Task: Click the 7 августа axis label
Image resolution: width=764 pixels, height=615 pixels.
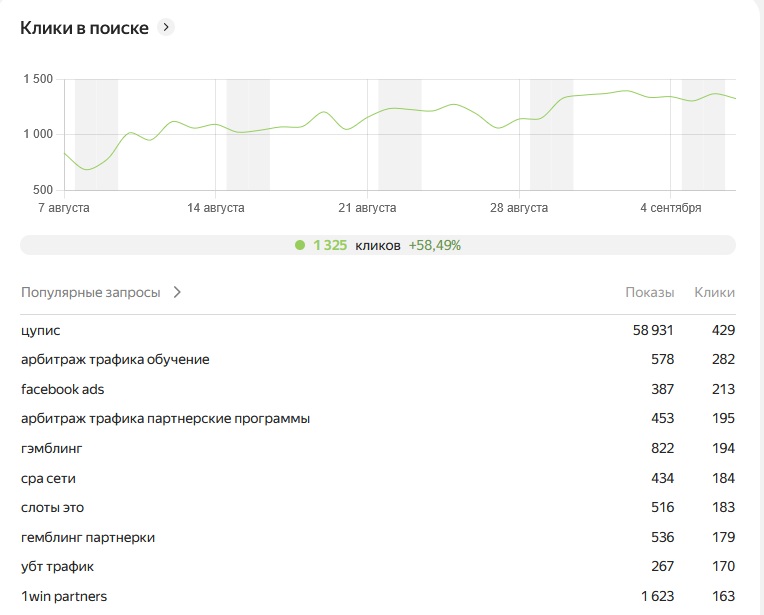Action: pos(64,208)
